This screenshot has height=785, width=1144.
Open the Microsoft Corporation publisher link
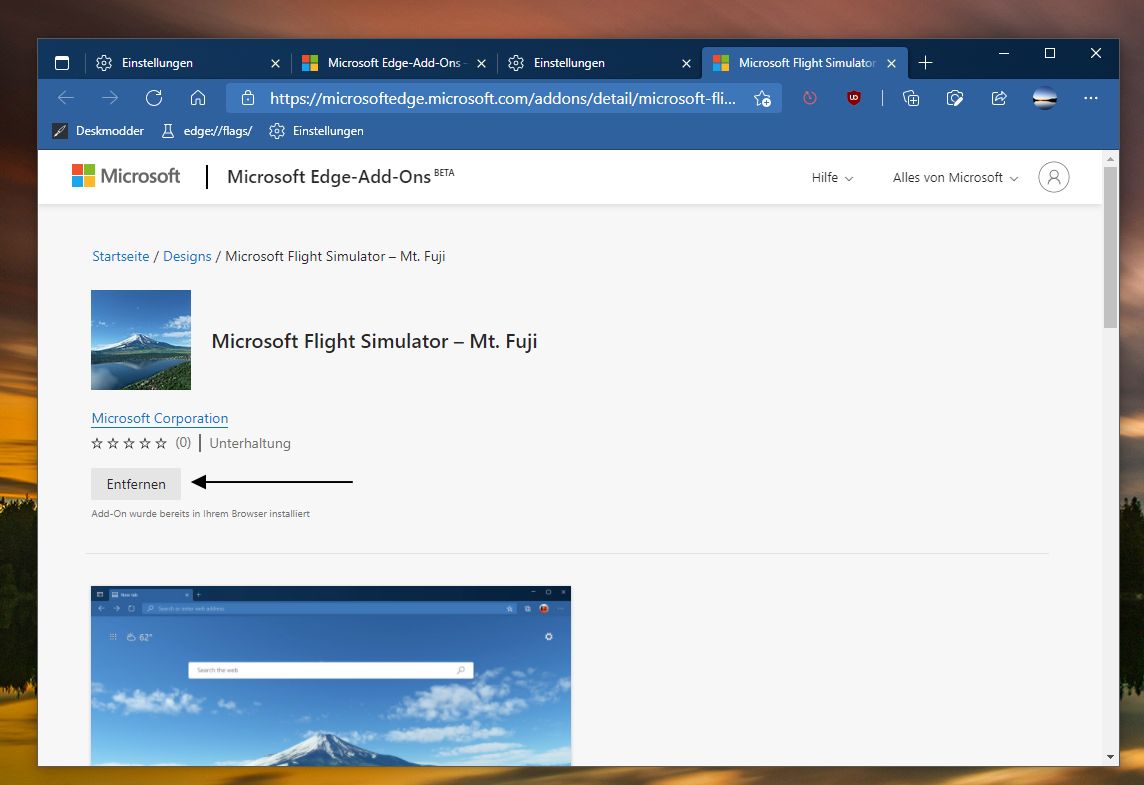160,418
